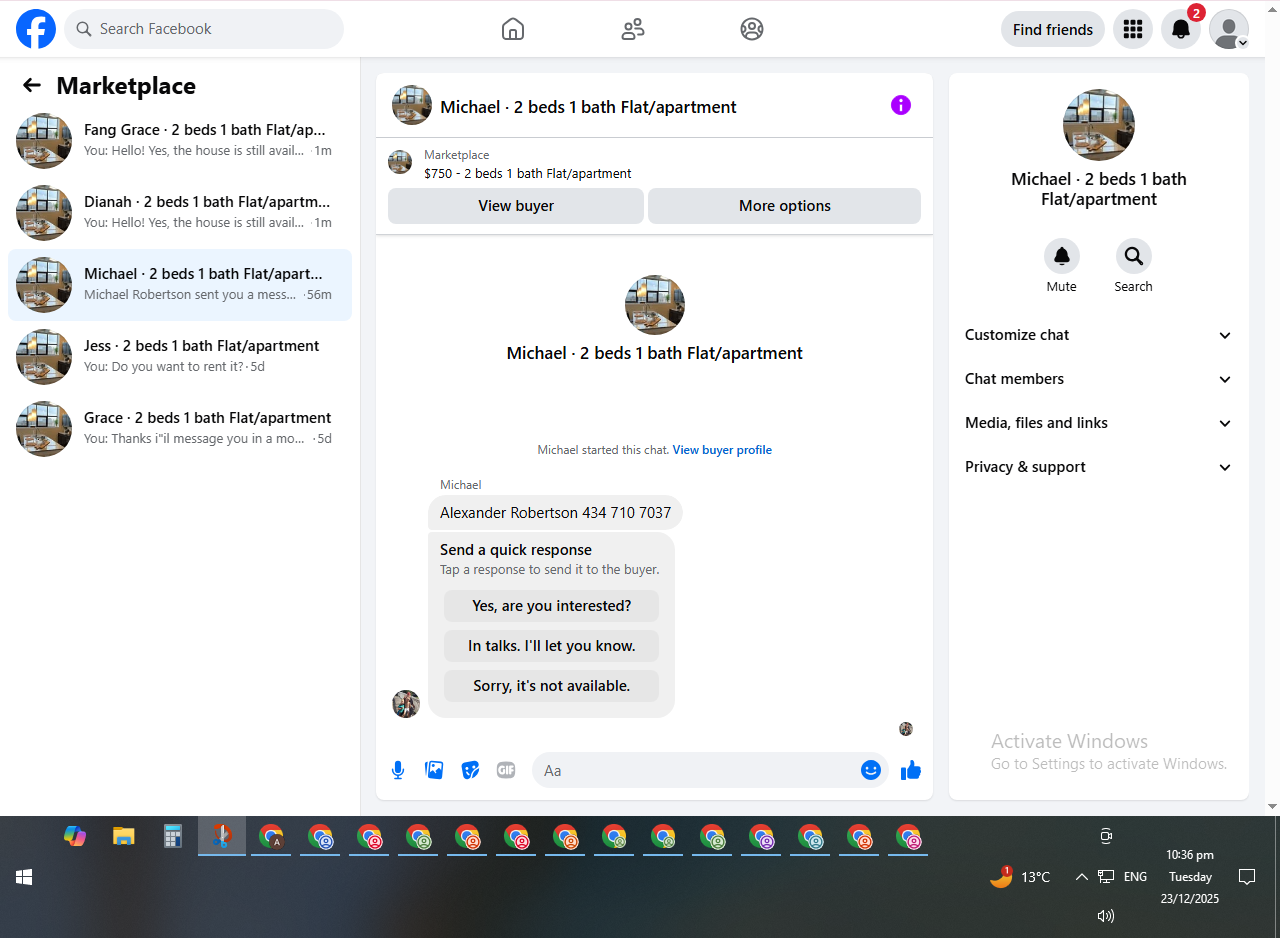Image resolution: width=1280 pixels, height=938 pixels.
Task: Click the Aa message input box
Action: tap(695, 770)
